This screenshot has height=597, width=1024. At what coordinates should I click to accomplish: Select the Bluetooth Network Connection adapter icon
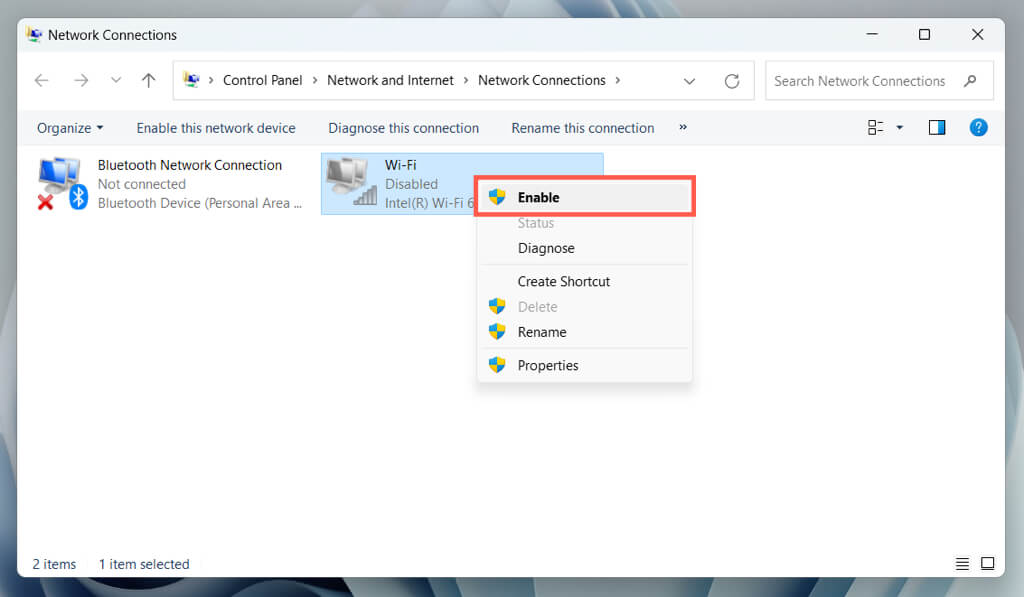pyautogui.click(x=62, y=184)
